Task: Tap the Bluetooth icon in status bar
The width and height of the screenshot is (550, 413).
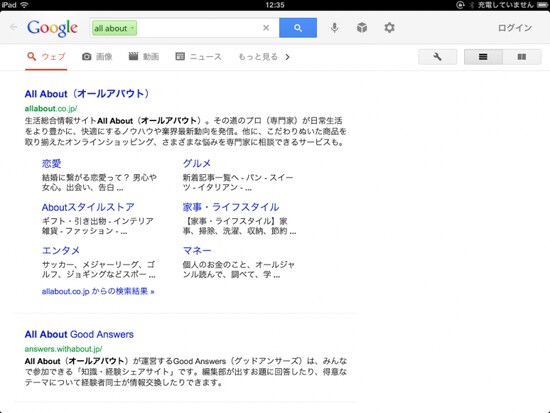Action: 472,5
